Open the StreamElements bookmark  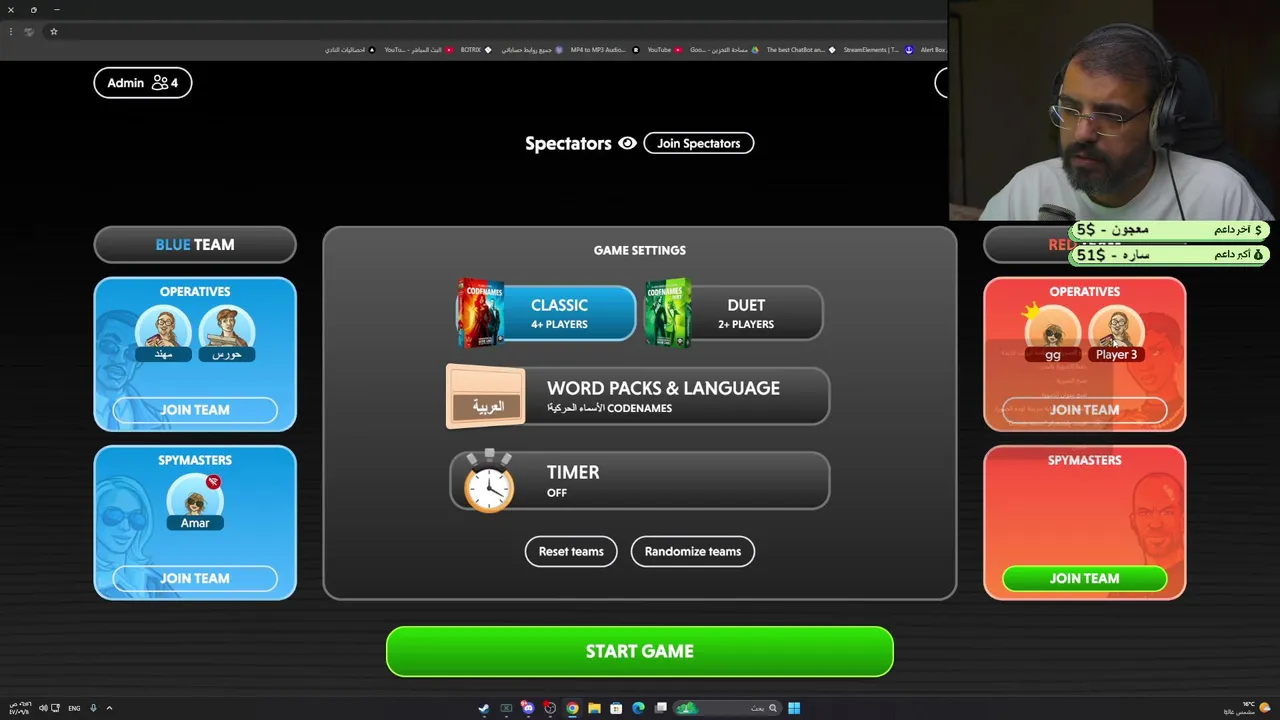(x=876, y=49)
